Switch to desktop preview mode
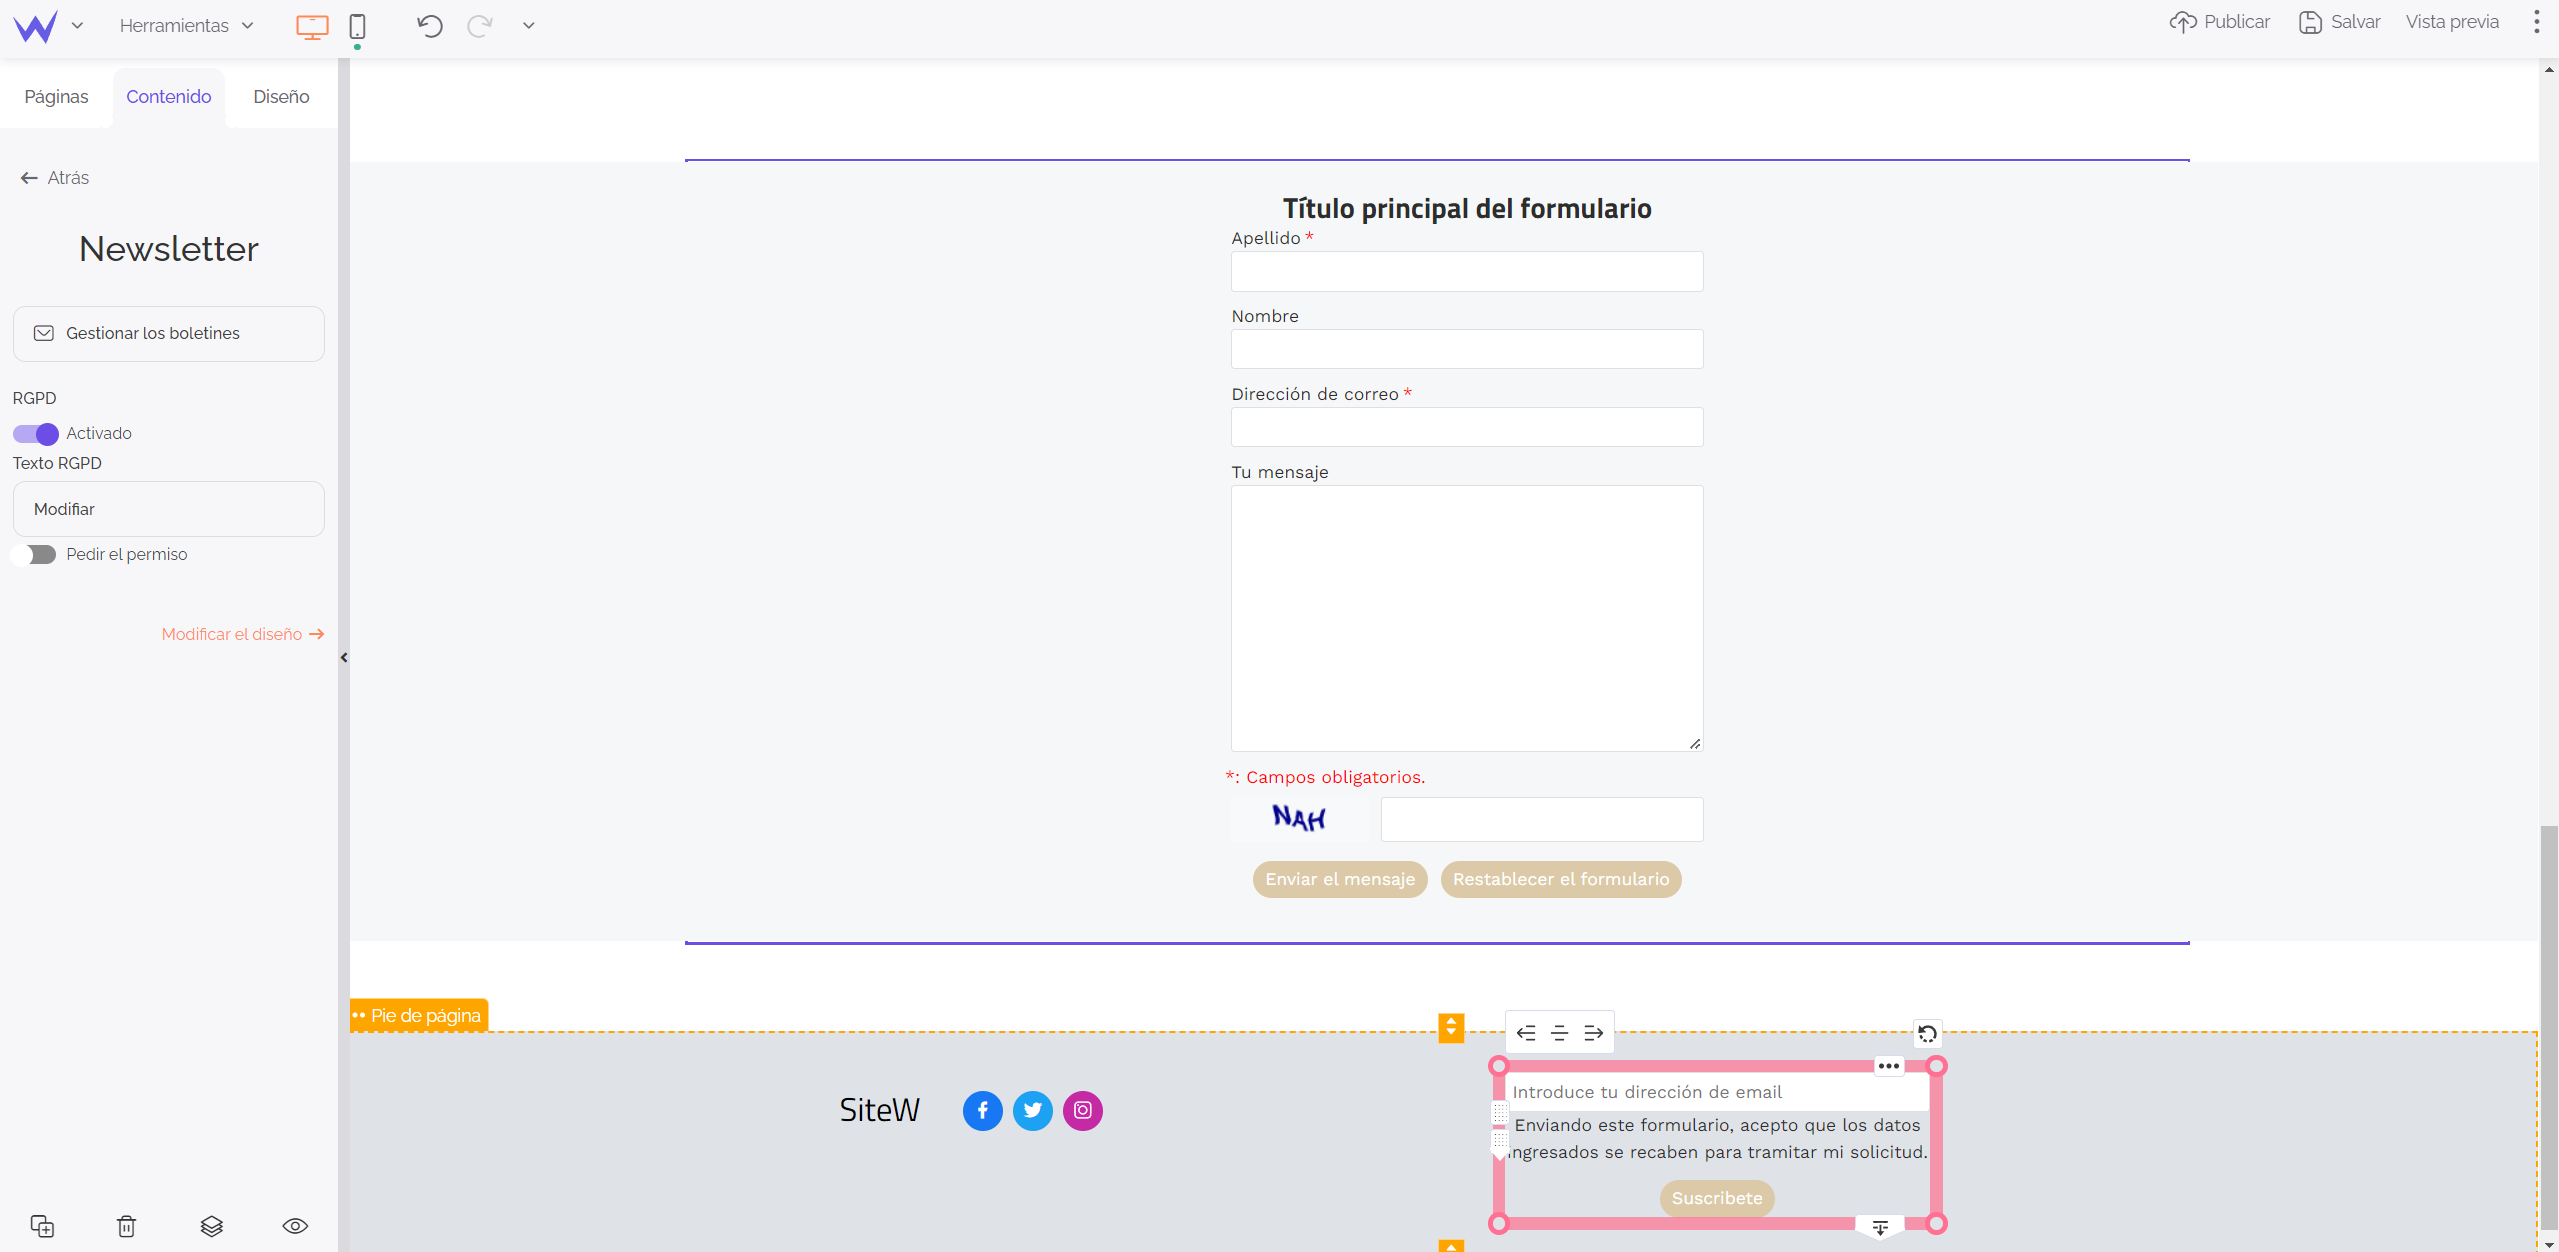Image resolution: width=2559 pixels, height=1252 pixels. [x=312, y=24]
